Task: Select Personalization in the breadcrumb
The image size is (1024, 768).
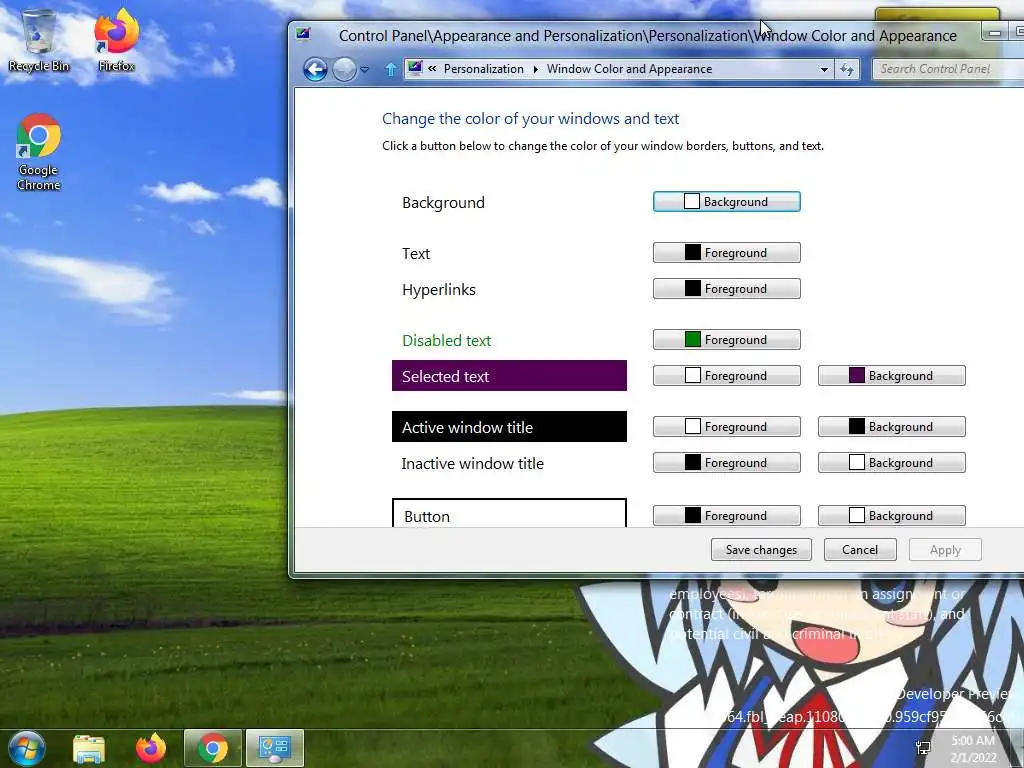Action: click(483, 69)
